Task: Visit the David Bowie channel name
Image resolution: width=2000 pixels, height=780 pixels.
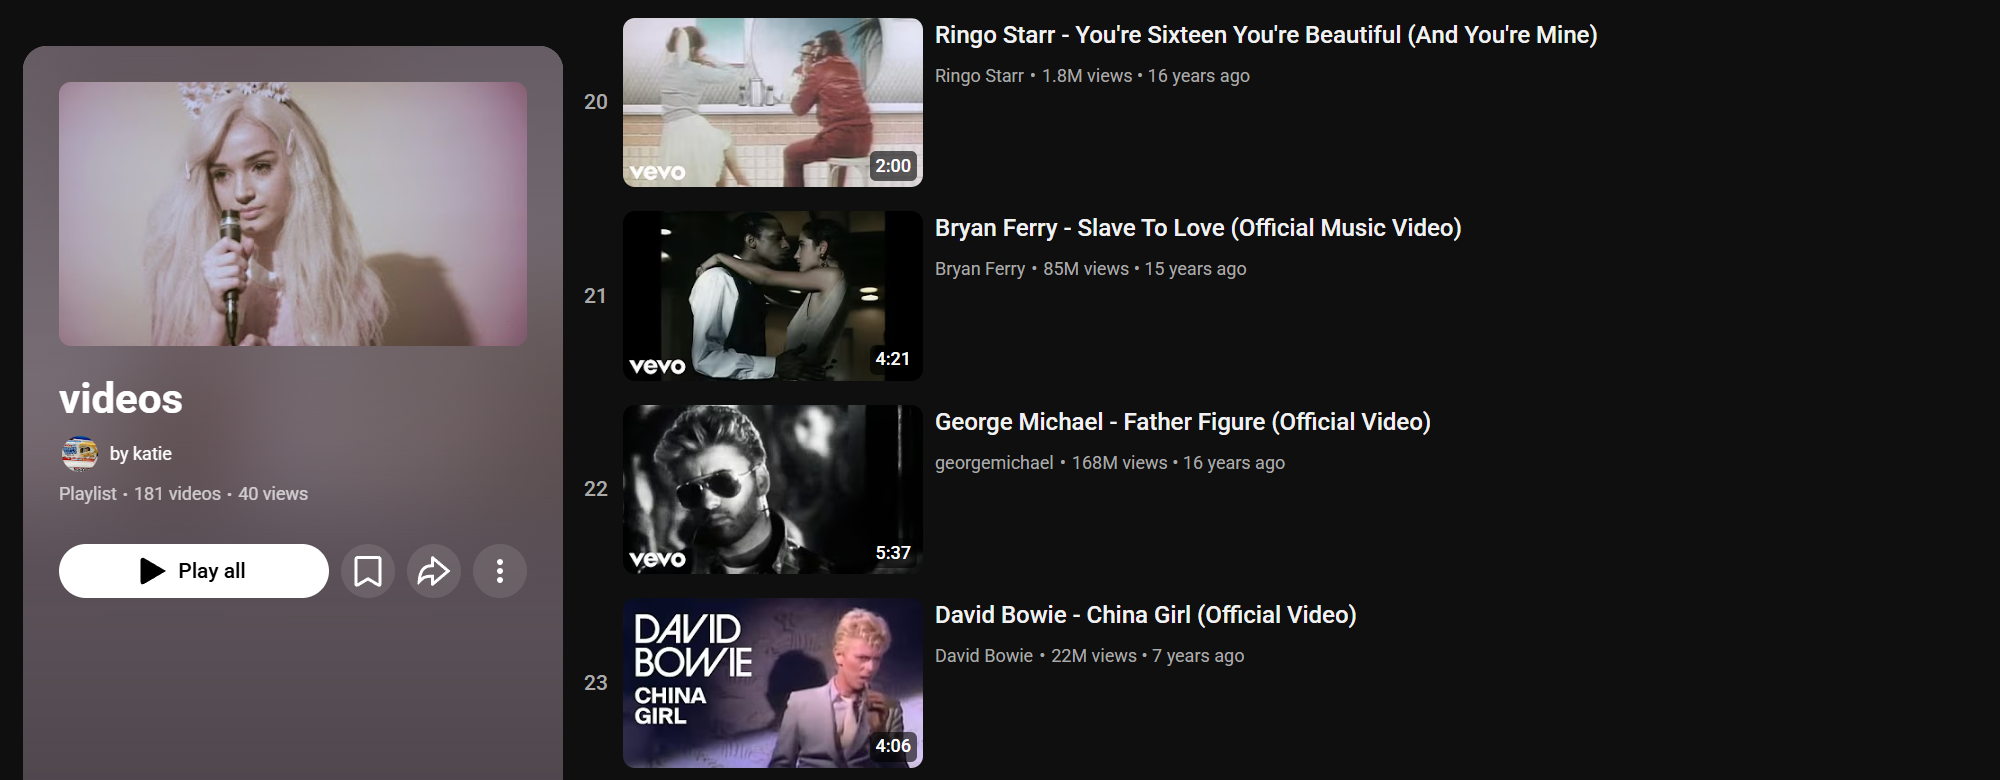Action: pos(984,656)
